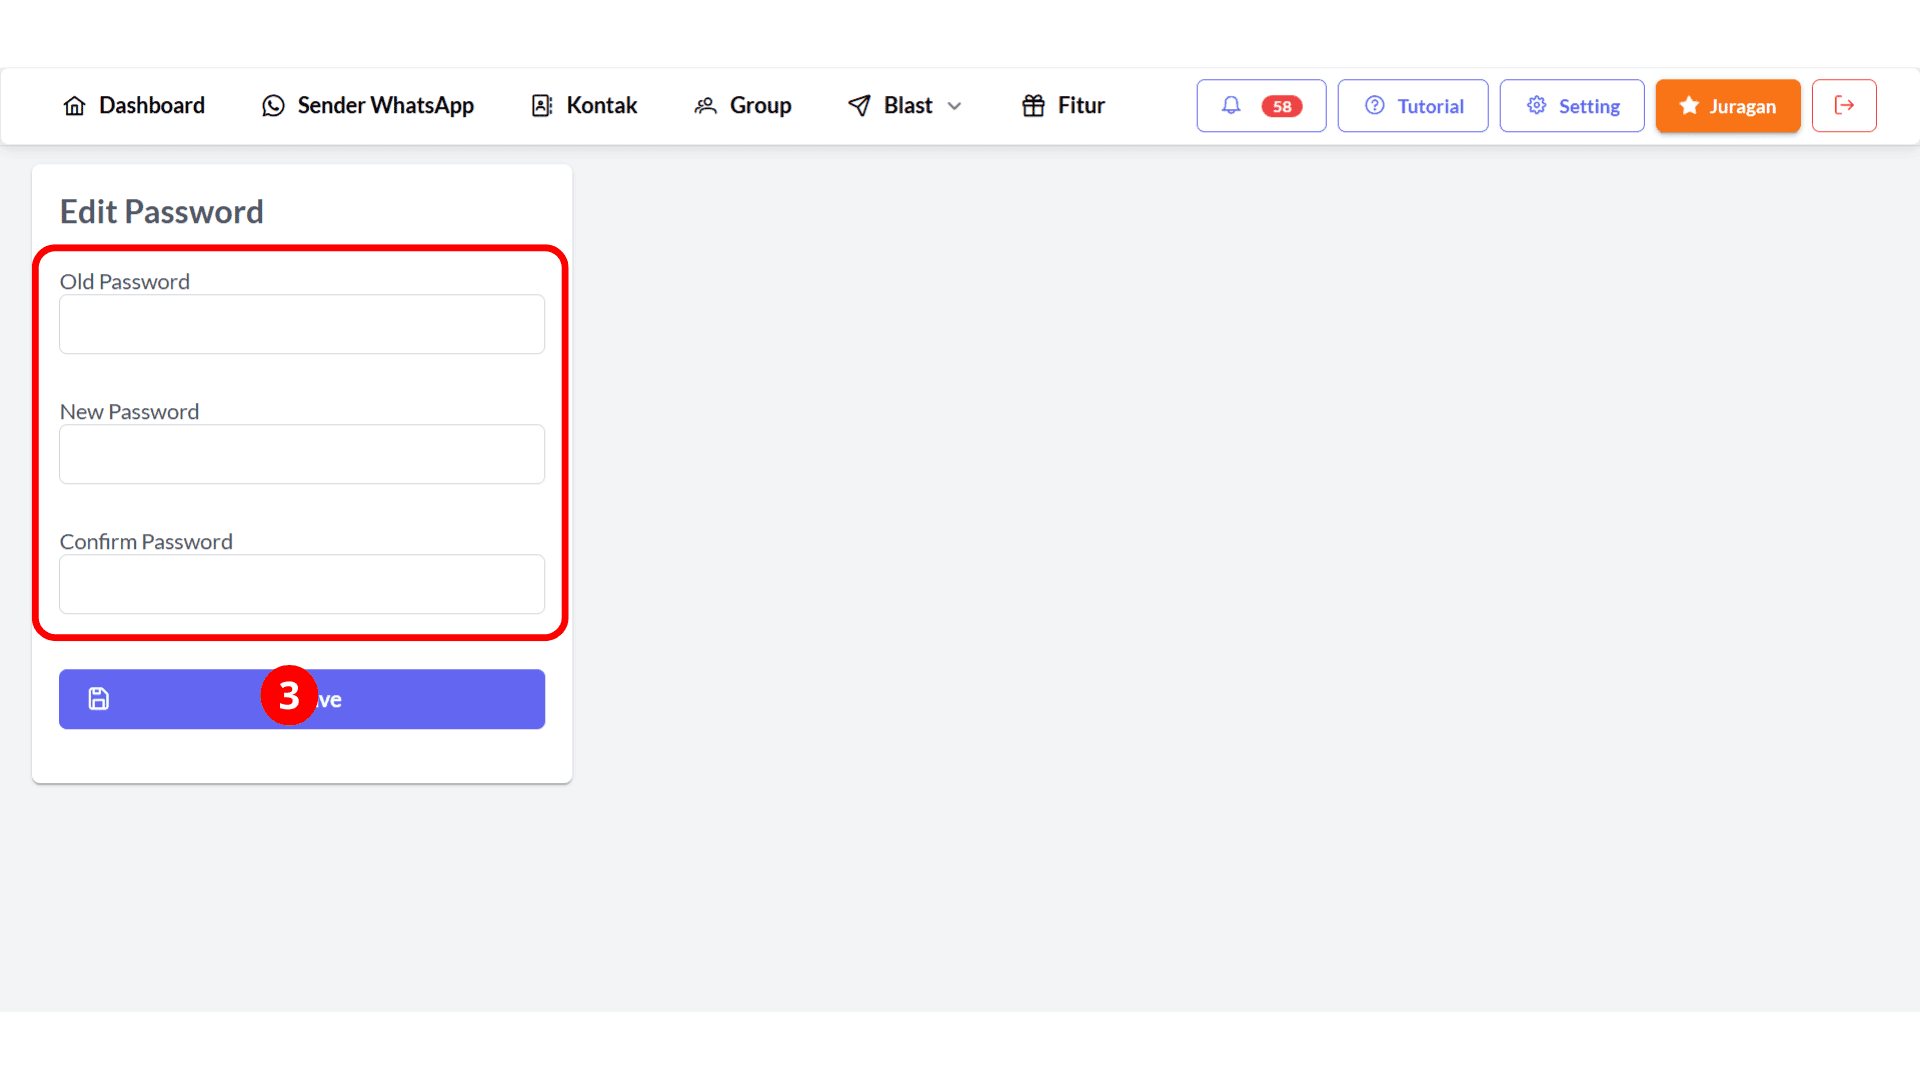Click the notification badge showing 58
This screenshot has height=1080, width=1920.
click(1280, 105)
